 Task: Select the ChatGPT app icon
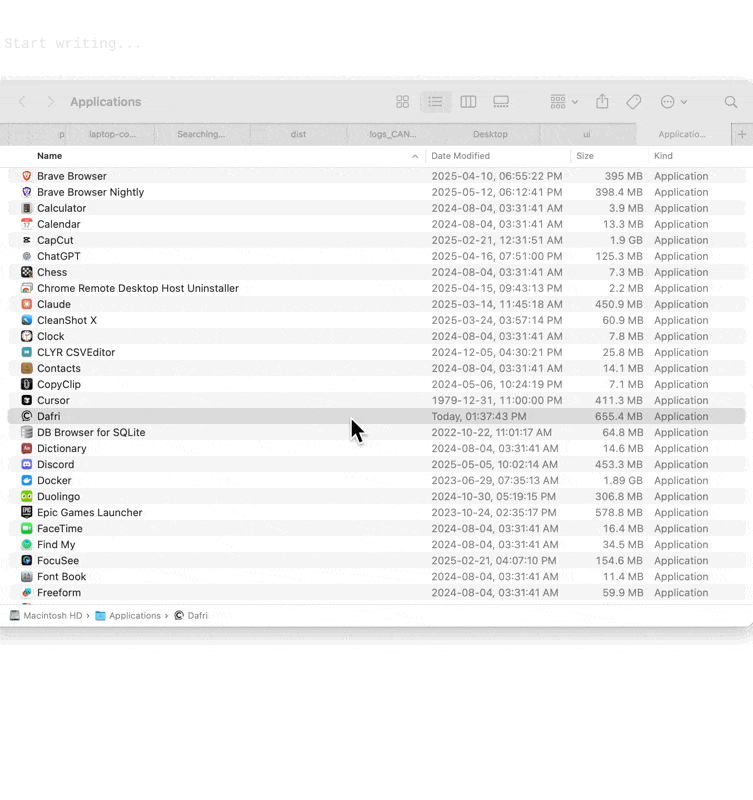click(x=27, y=256)
